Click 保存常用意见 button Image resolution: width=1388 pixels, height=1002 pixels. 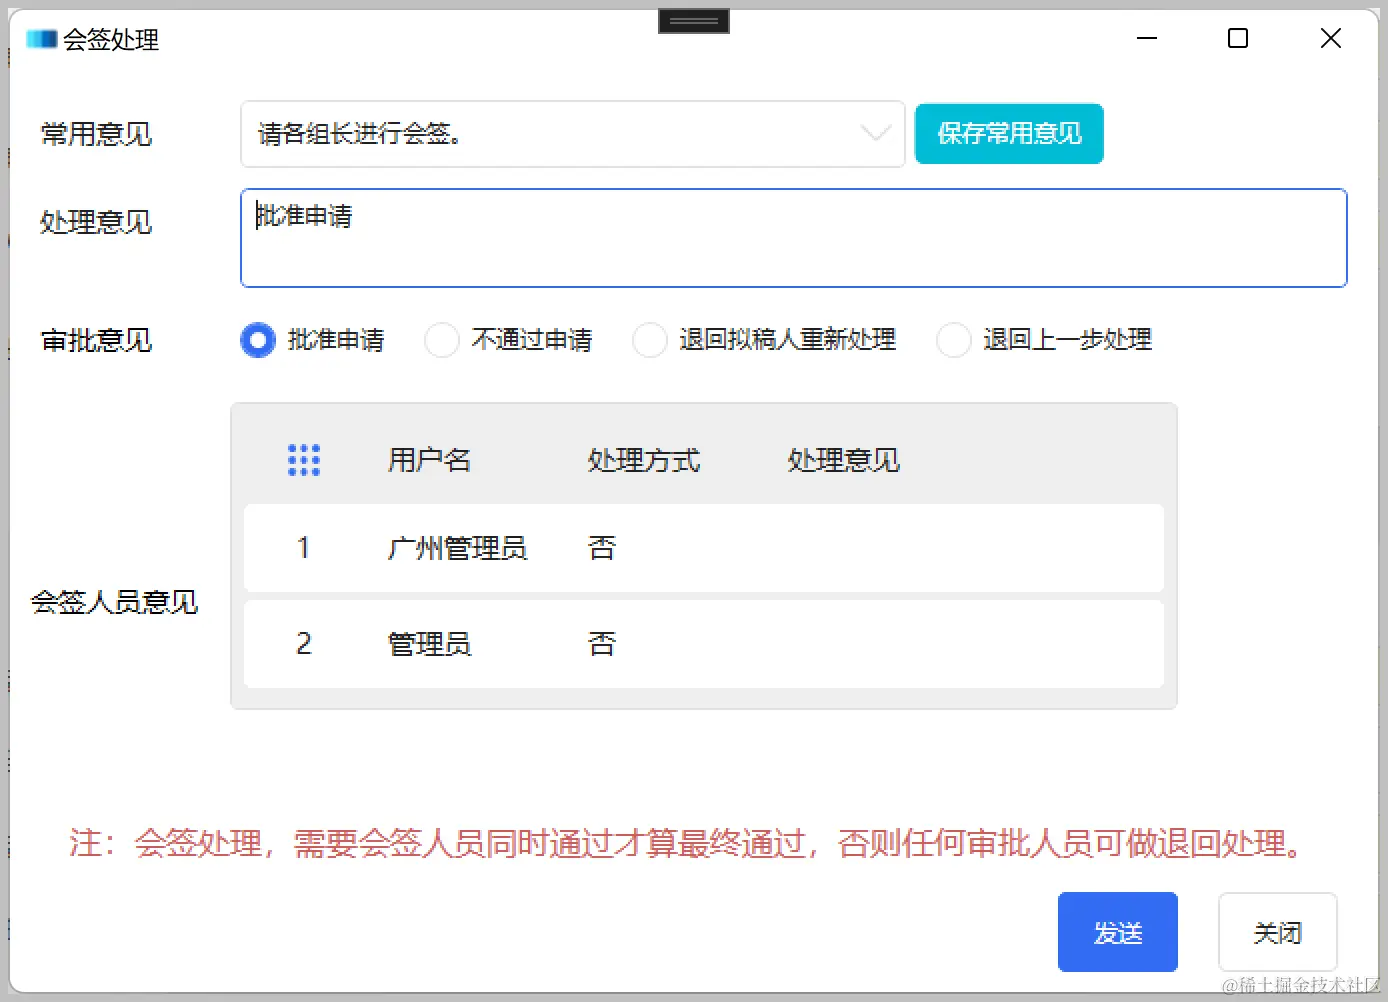pos(1009,134)
